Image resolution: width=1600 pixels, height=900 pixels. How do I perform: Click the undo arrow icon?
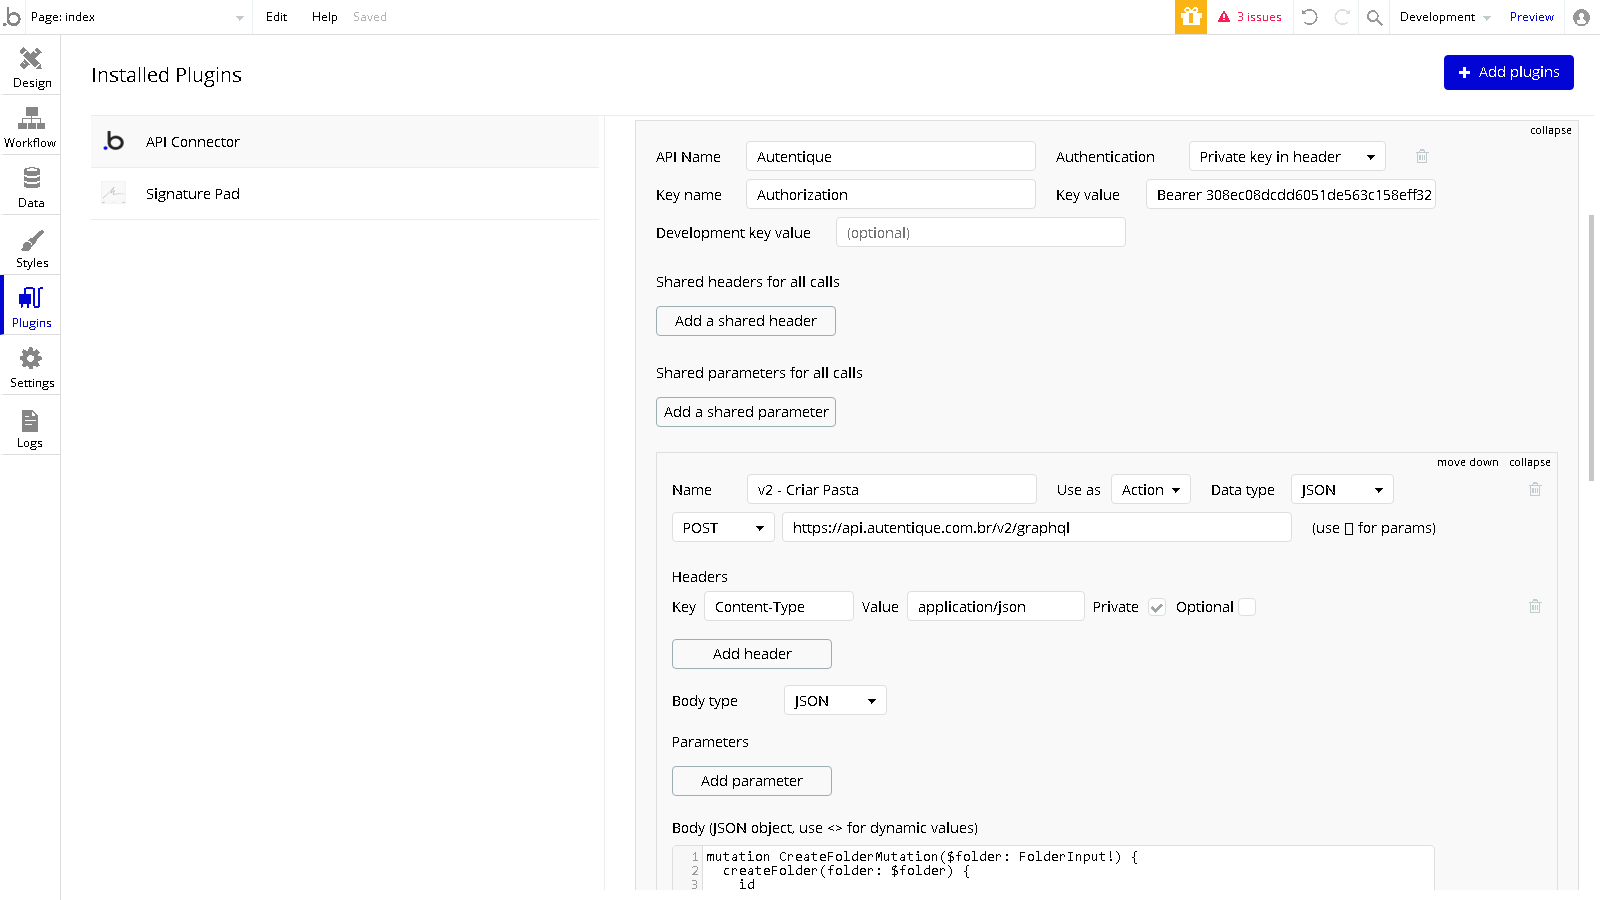pos(1310,17)
